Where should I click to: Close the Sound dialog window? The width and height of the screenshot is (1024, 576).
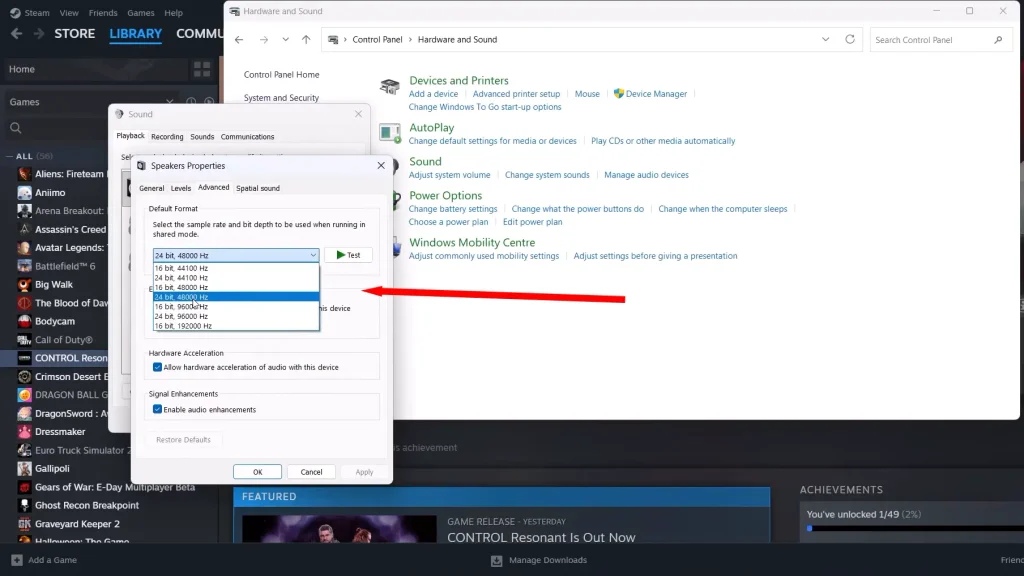(359, 114)
